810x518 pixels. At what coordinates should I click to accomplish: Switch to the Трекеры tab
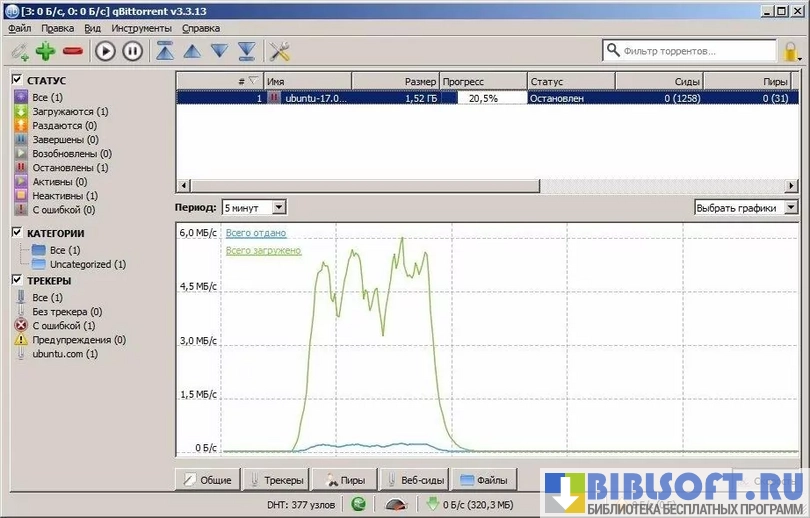point(277,480)
